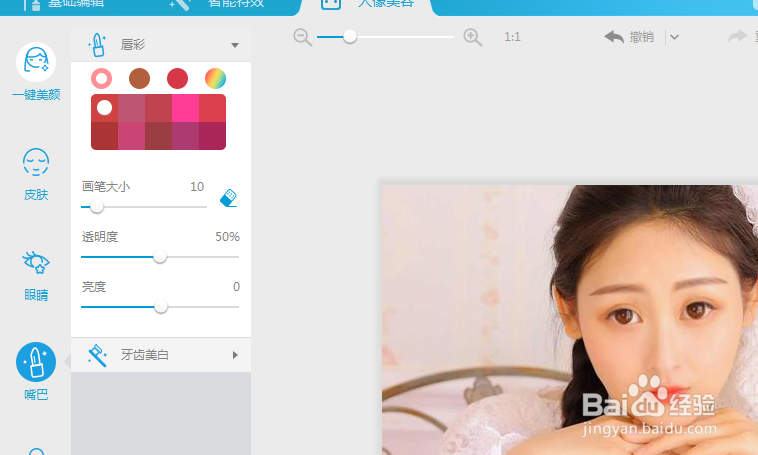The image size is (758, 455).
Task: Open the undo history dropdown chevron
Action: 674,37
